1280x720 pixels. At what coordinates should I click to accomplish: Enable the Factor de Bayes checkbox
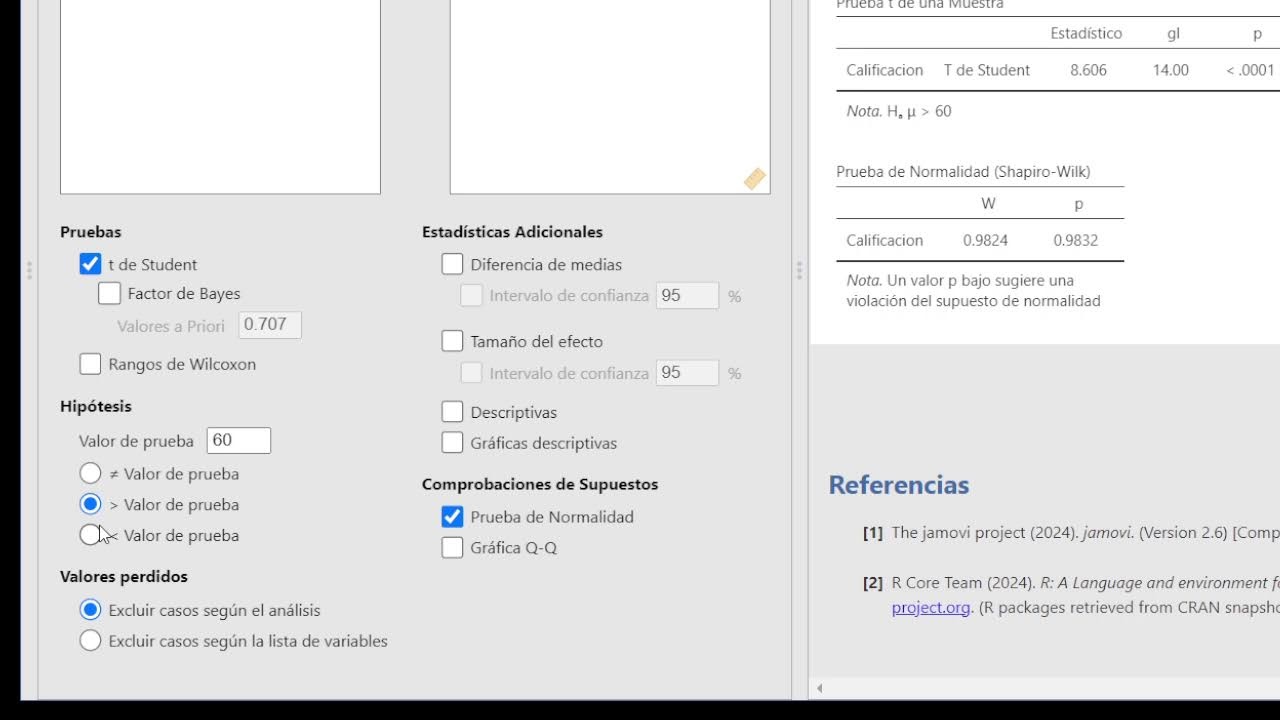(x=109, y=293)
